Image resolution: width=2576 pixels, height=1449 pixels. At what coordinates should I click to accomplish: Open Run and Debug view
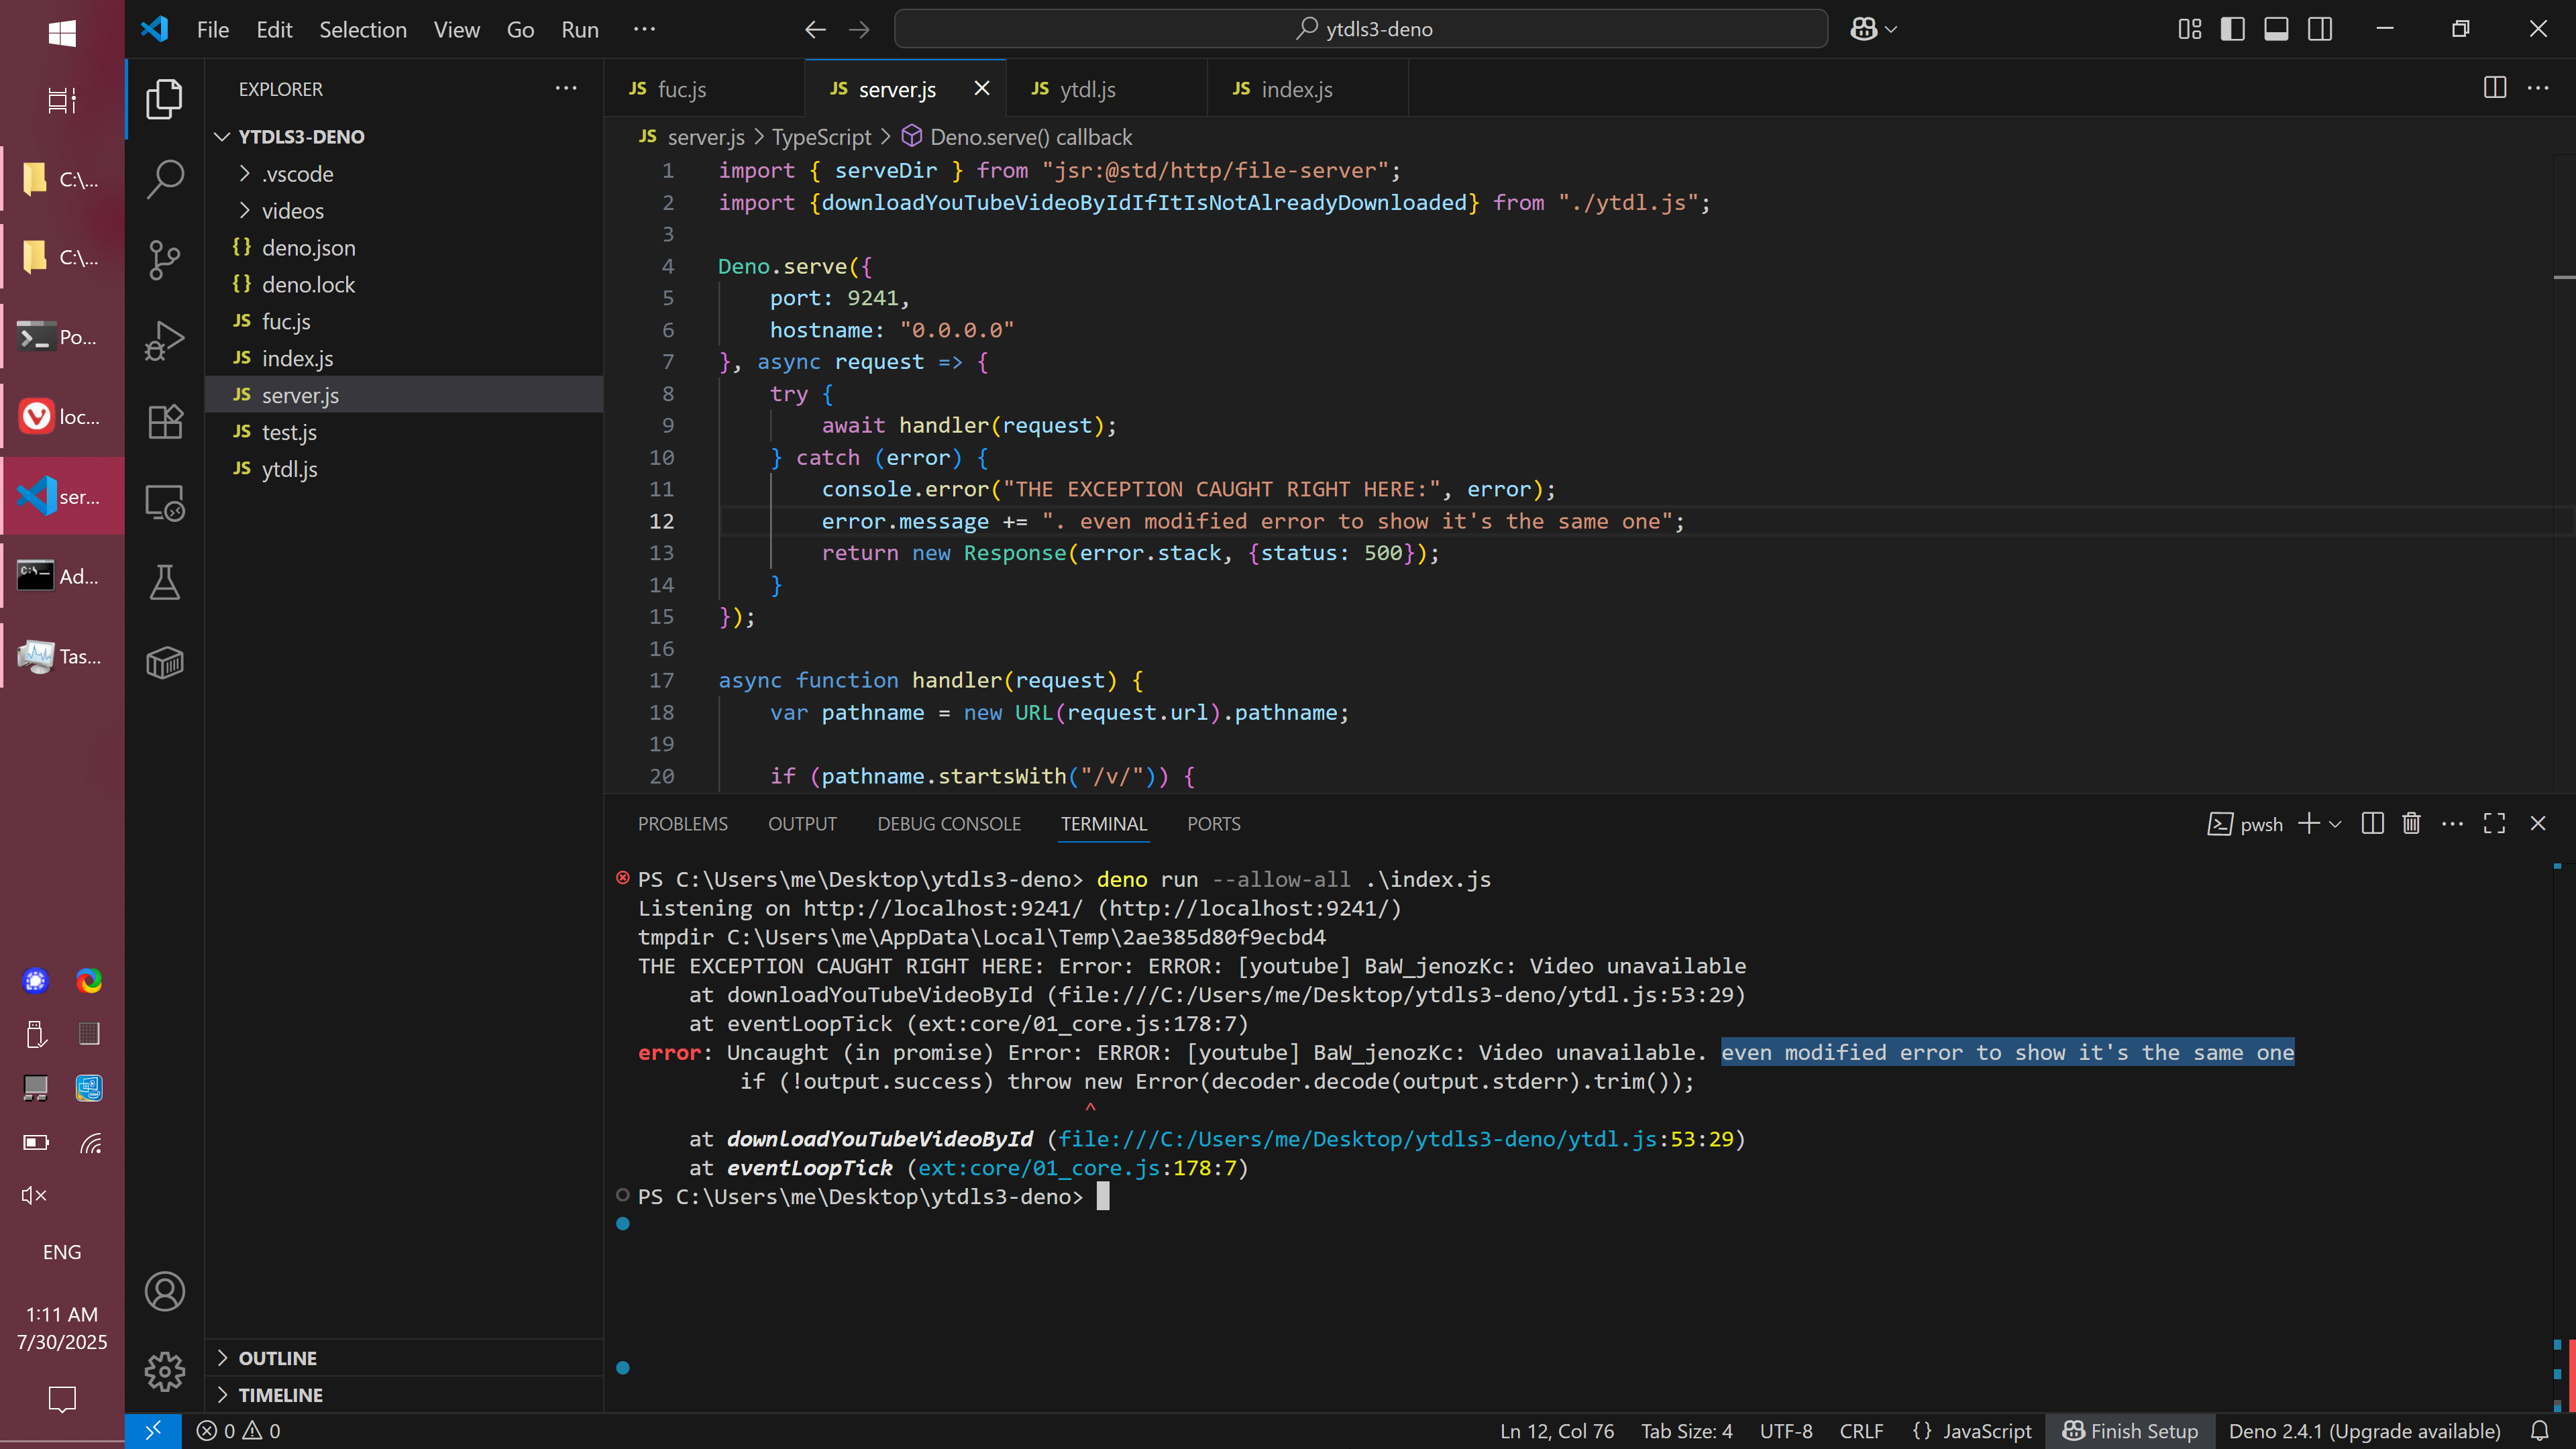165,341
